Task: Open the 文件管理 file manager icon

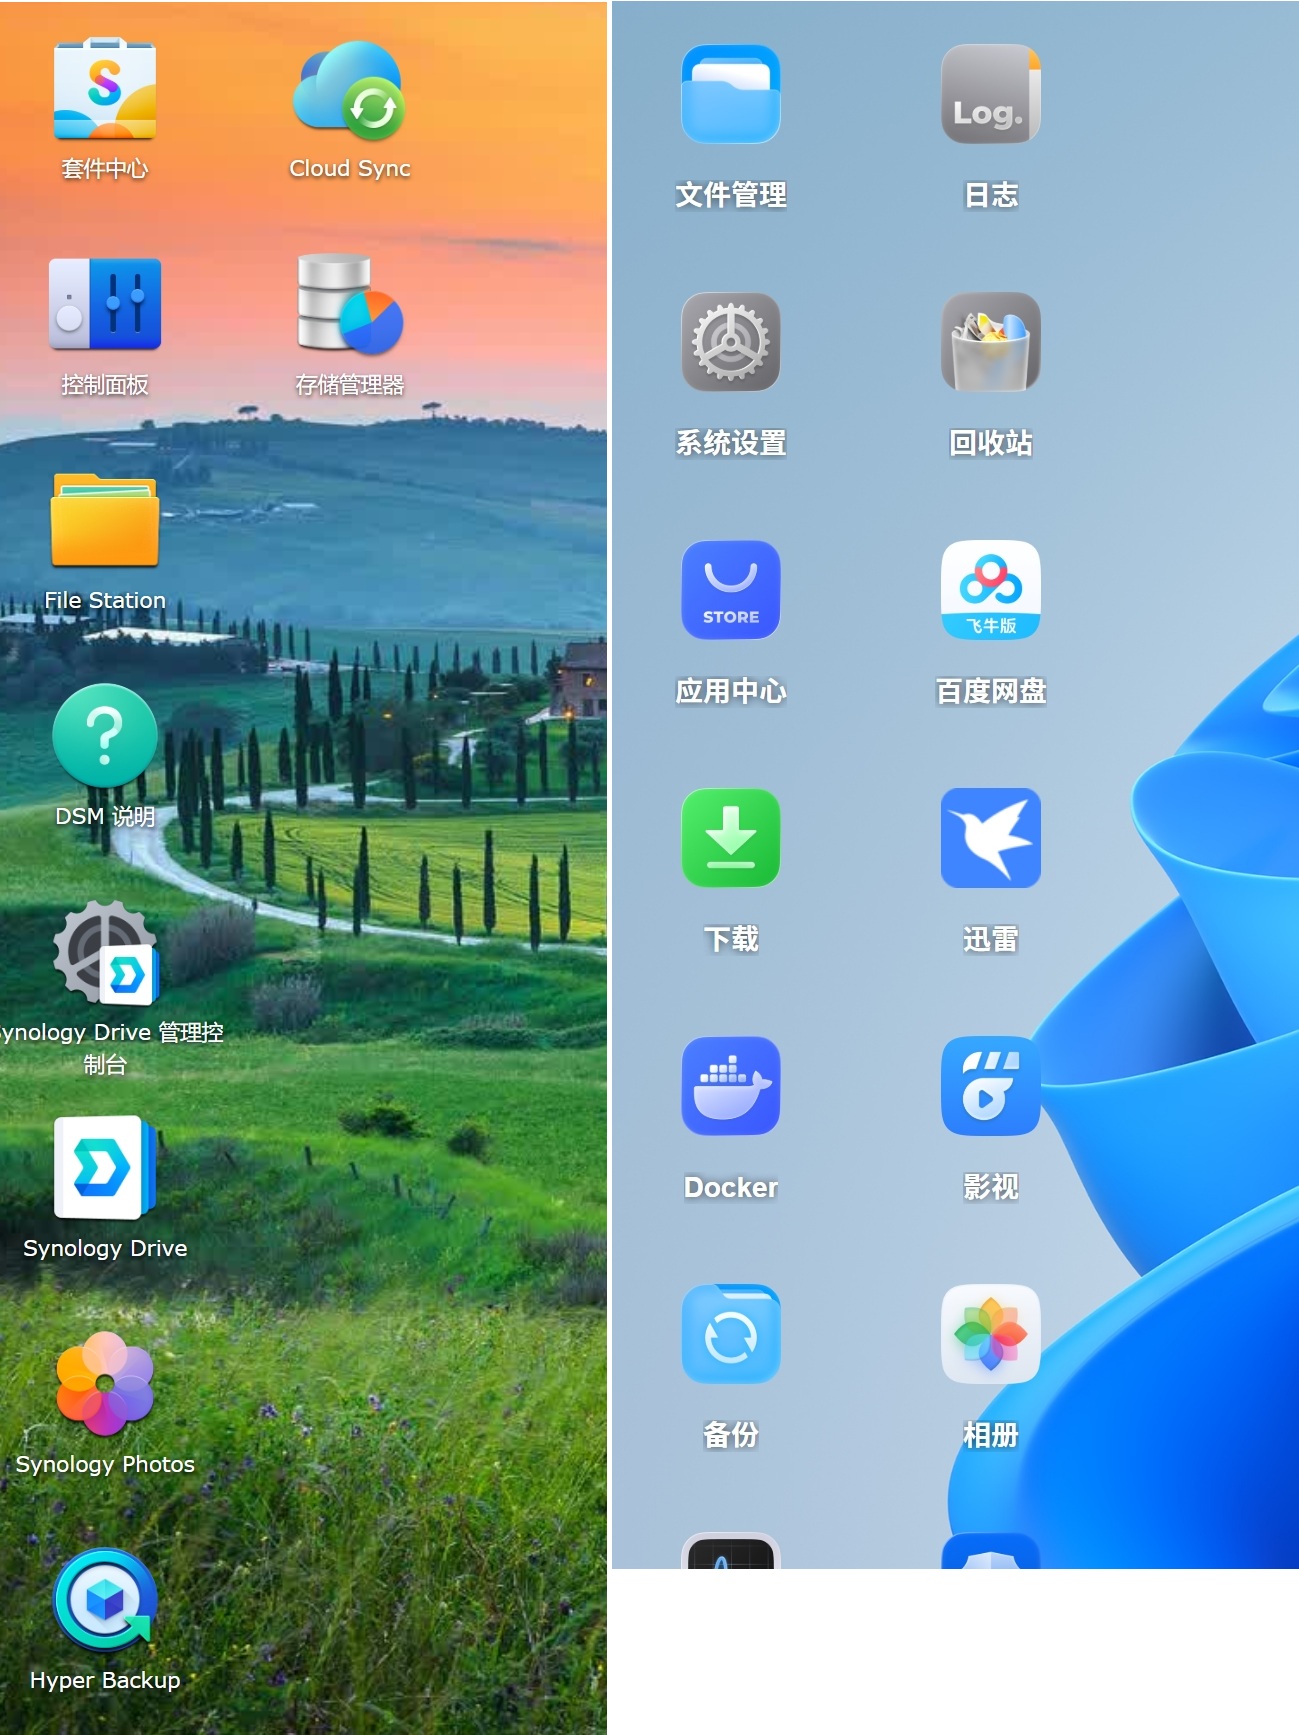Action: 731,94
